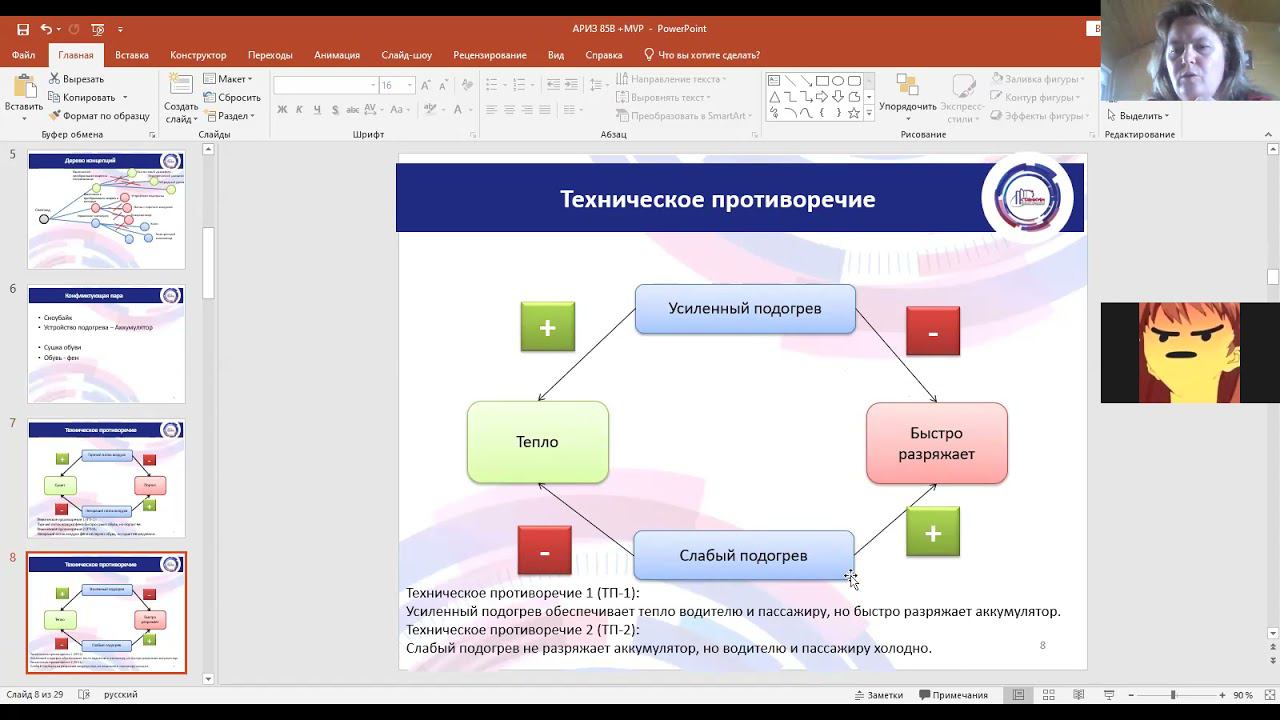Pick the five-point star shape

854,113
